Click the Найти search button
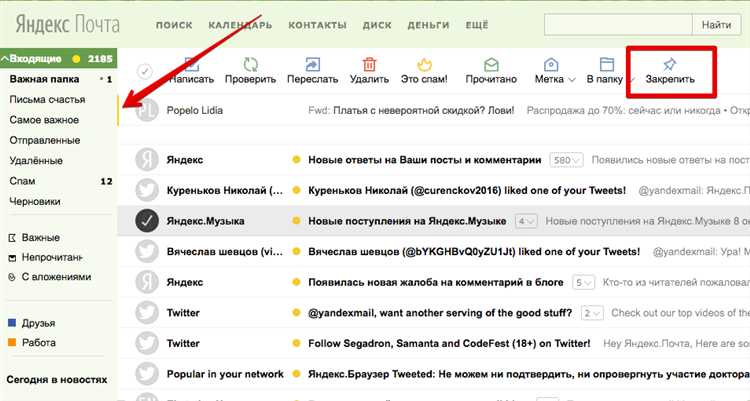Viewport: 750px width, 401px height. tap(716, 25)
